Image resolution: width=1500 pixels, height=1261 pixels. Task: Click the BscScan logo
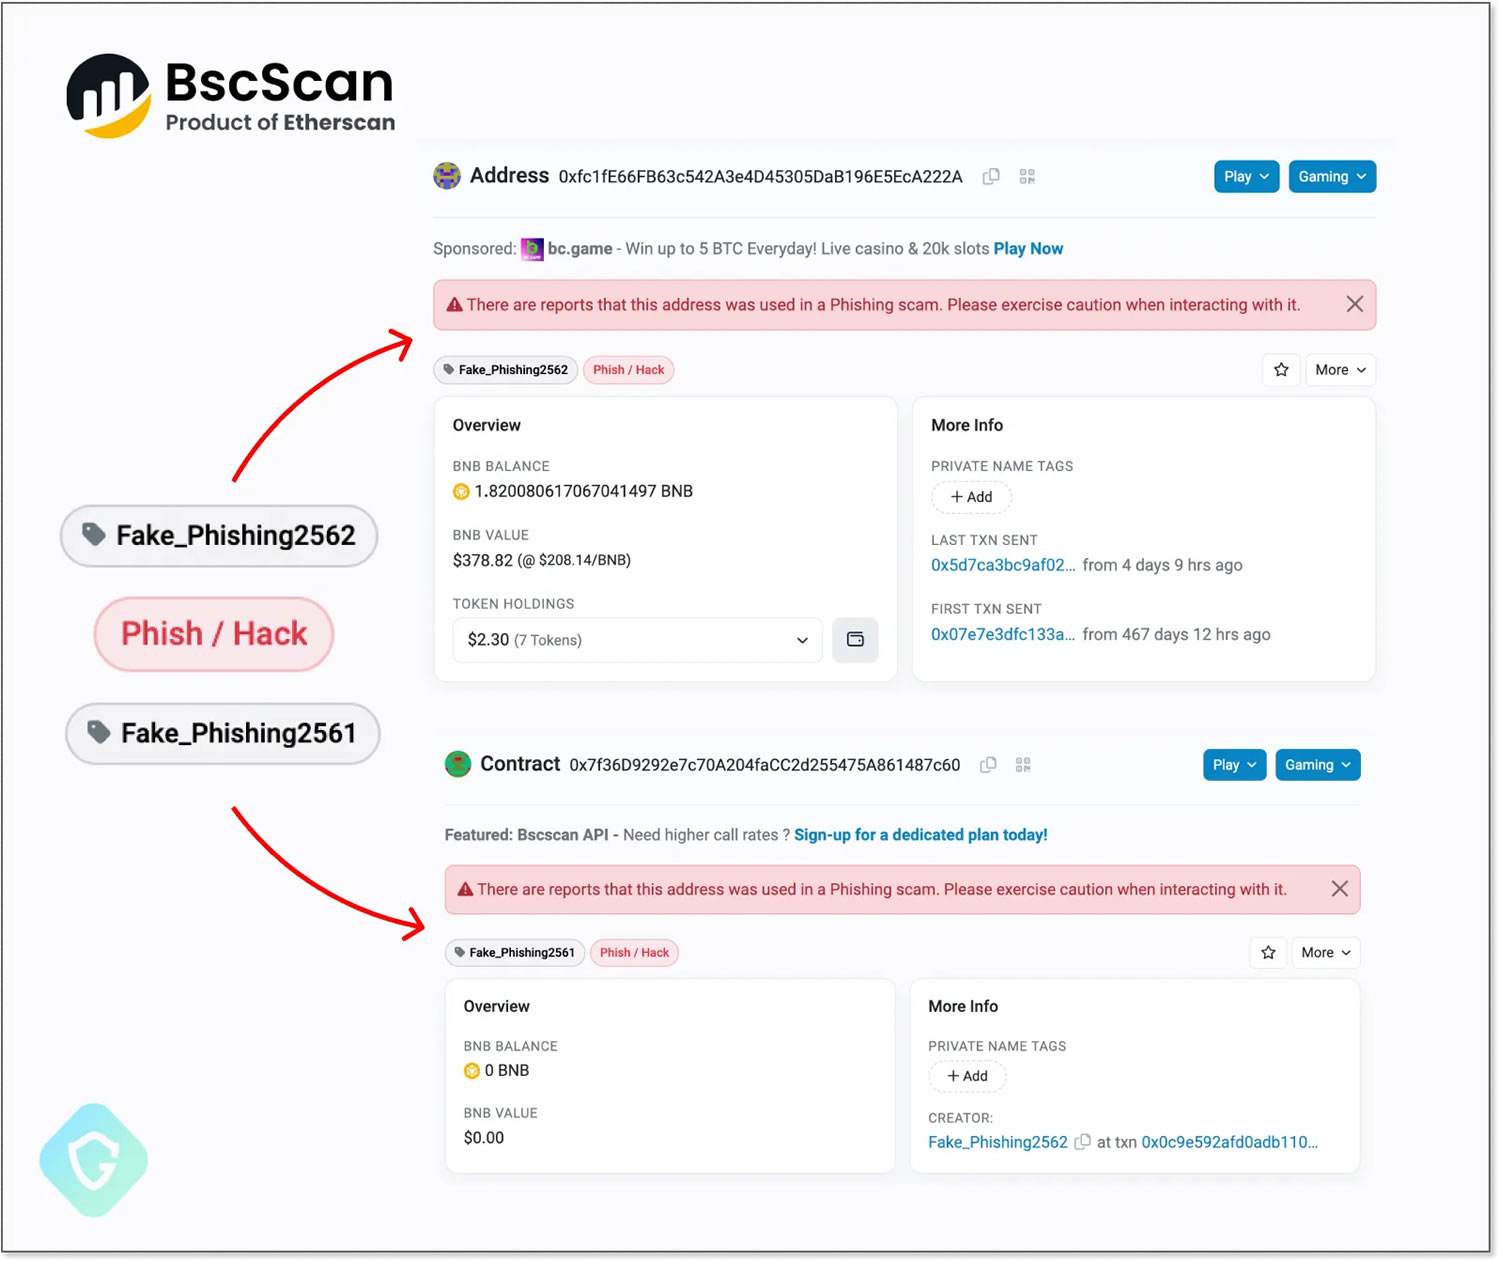pos(230,96)
